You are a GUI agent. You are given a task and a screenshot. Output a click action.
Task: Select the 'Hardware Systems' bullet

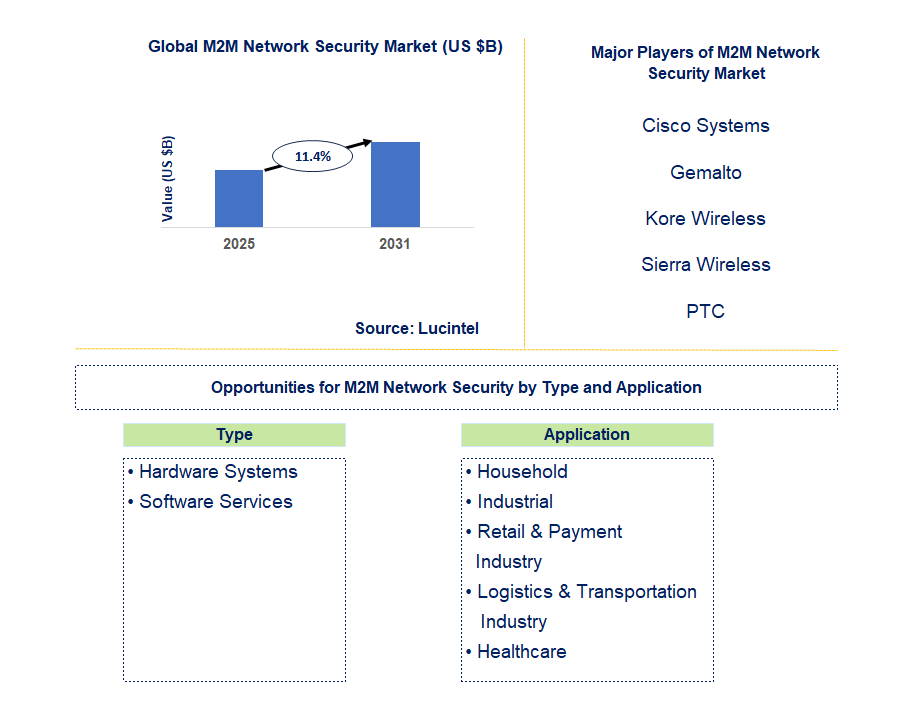tap(213, 472)
